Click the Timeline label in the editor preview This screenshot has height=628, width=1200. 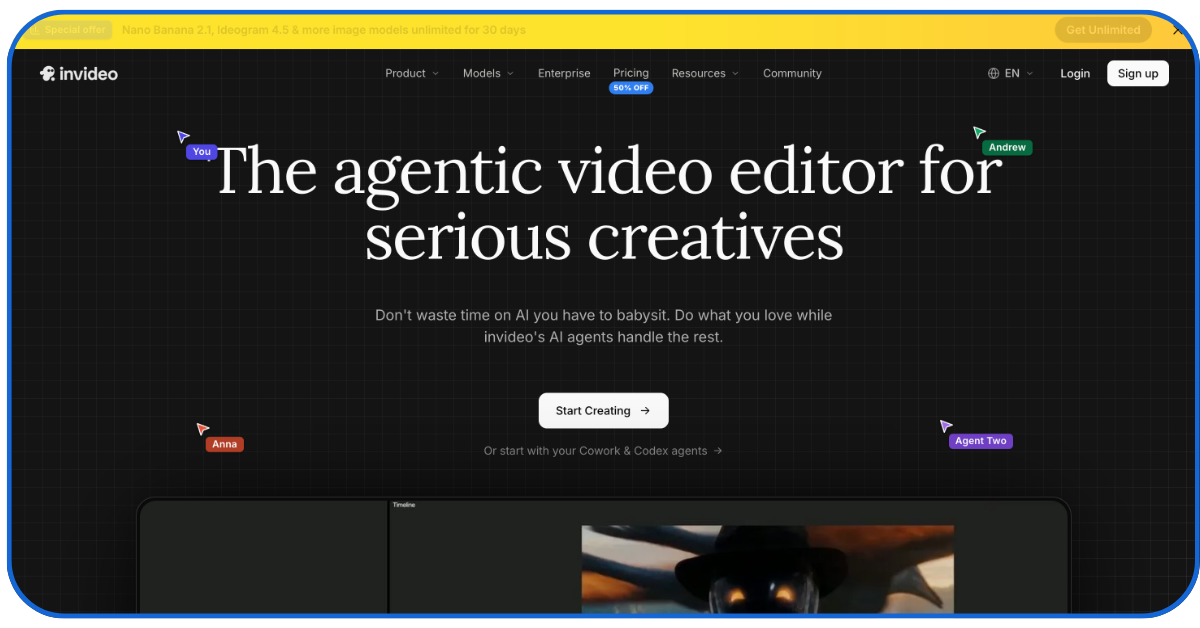(404, 505)
